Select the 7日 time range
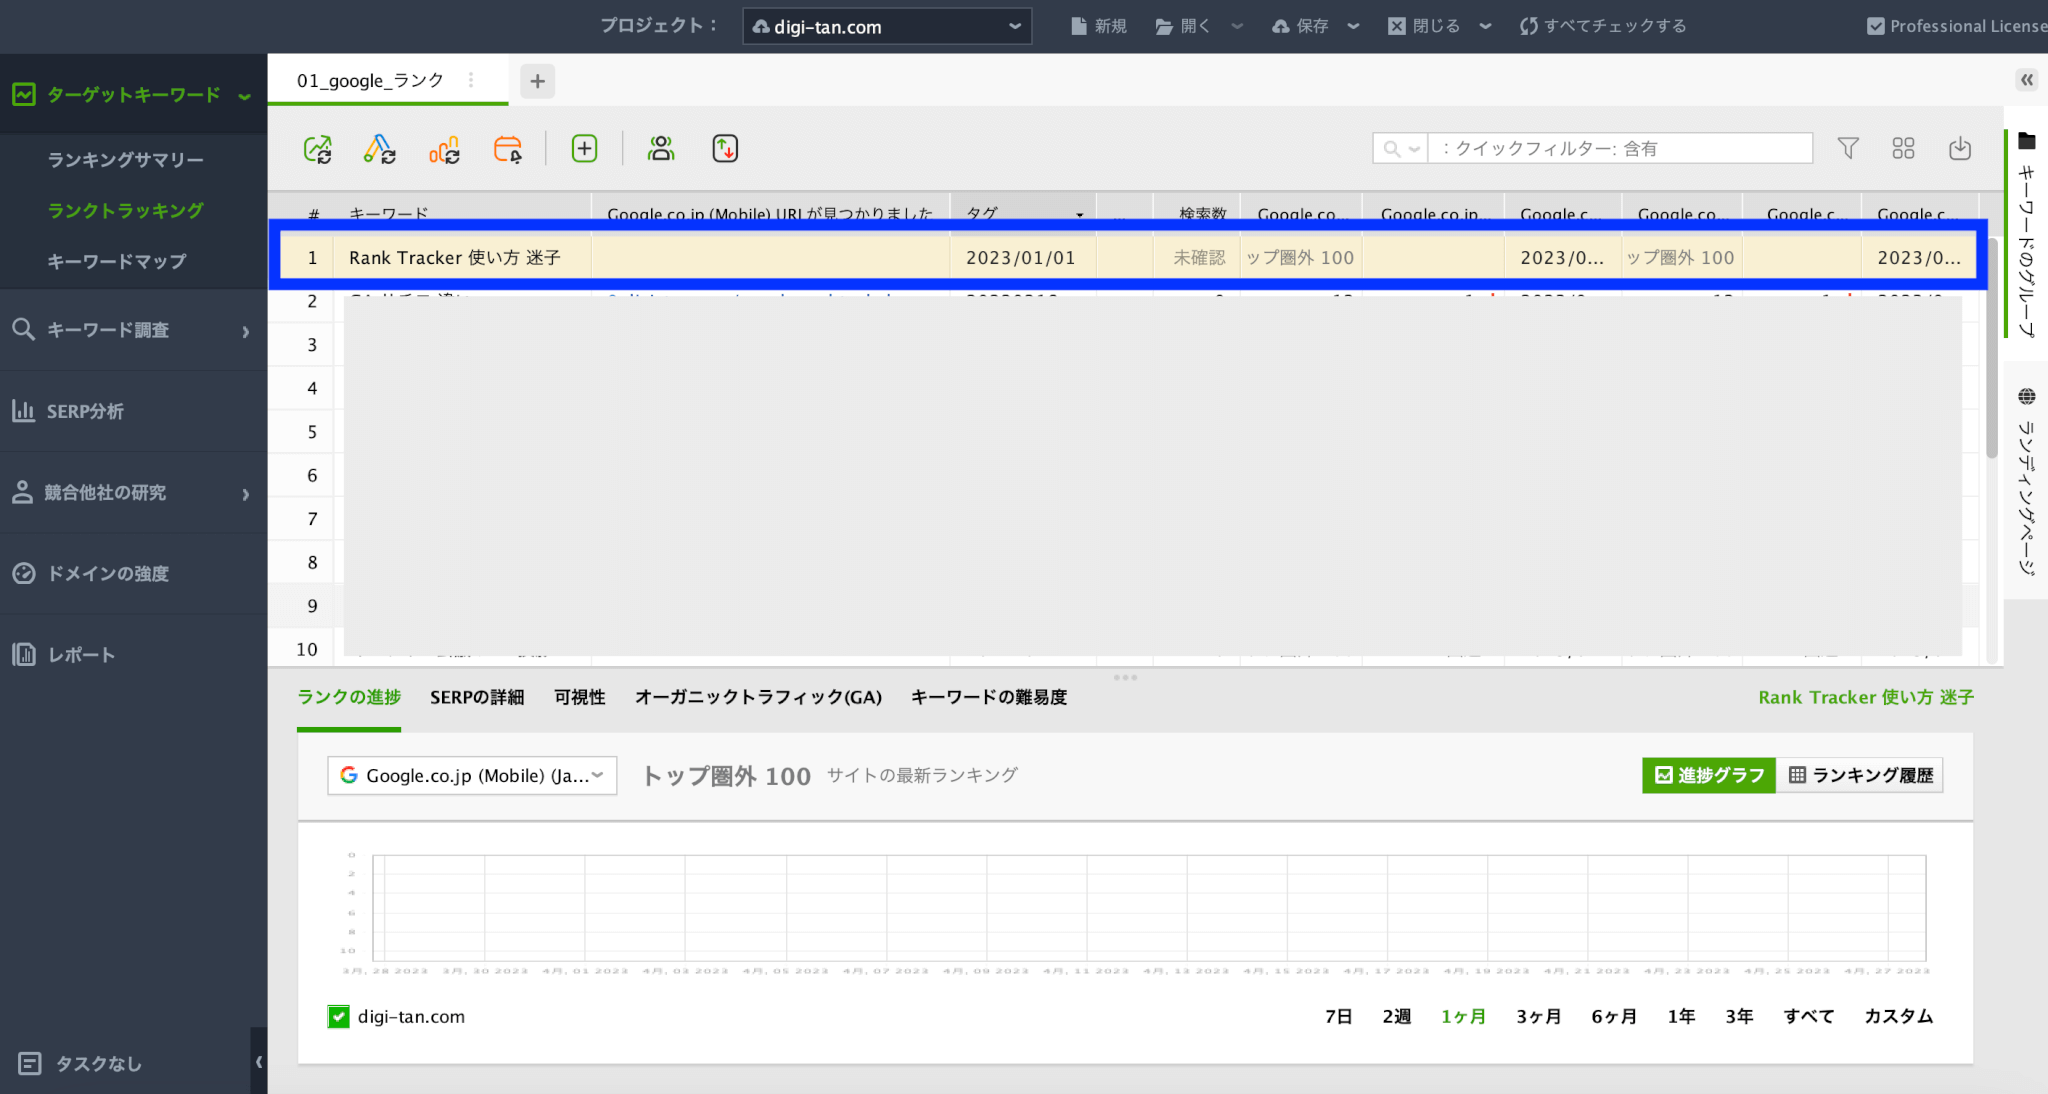Screen dimensions: 2048x1094 [1338, 1016]
